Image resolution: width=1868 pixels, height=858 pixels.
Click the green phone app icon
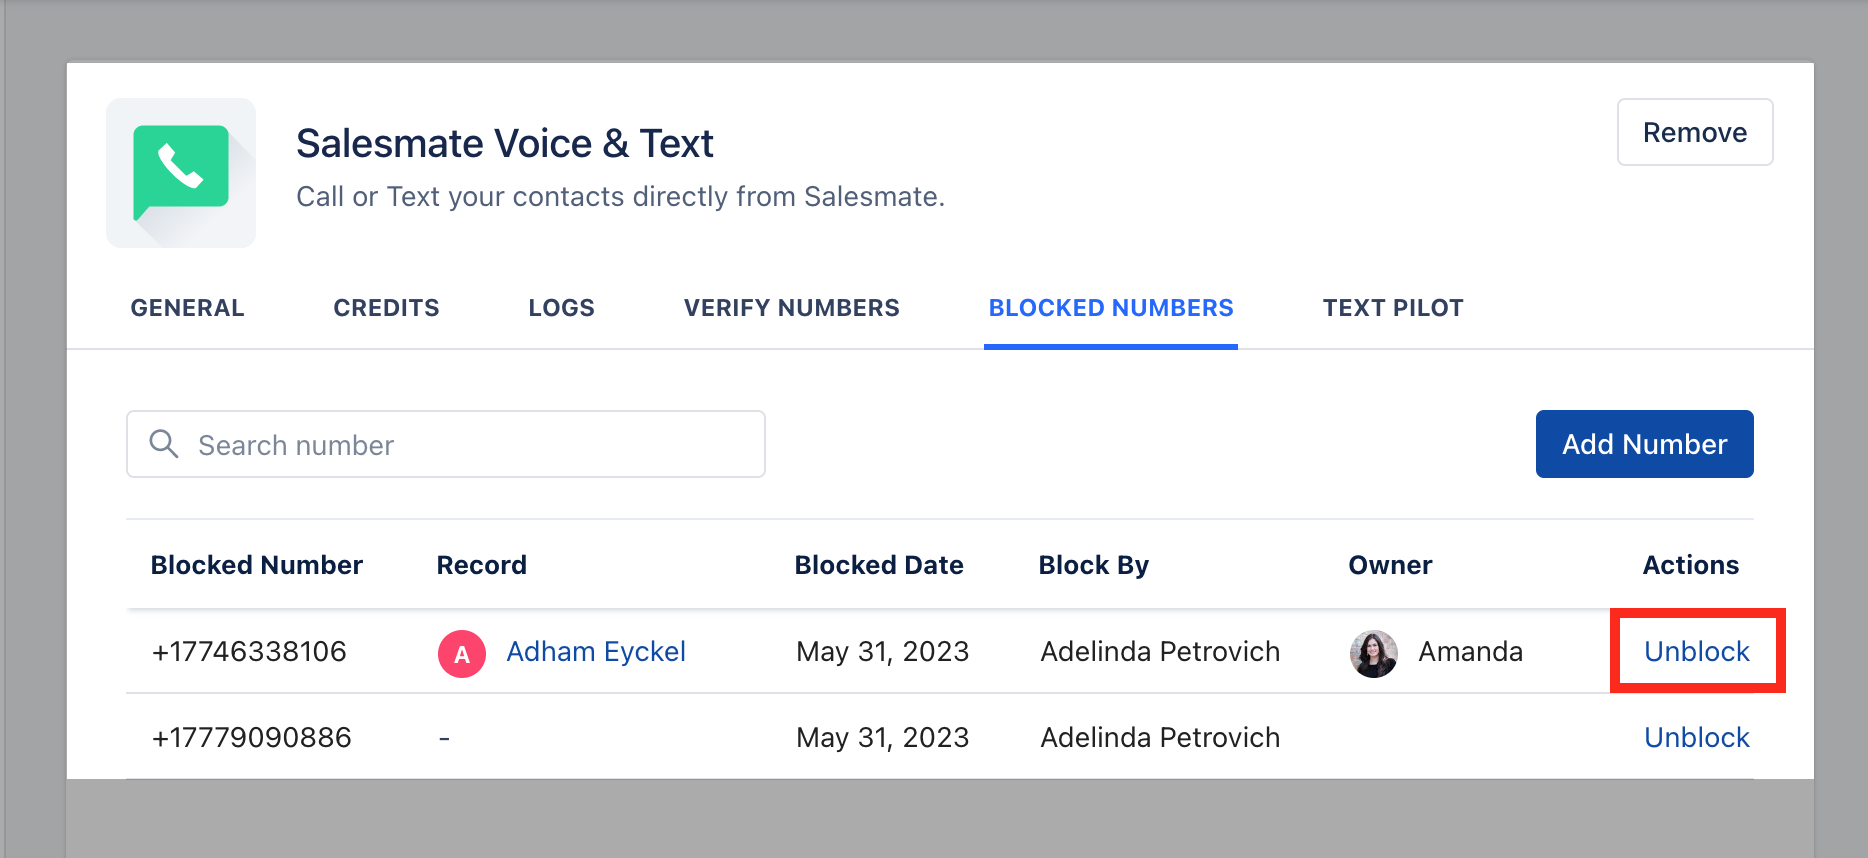(x=181, y=173)
